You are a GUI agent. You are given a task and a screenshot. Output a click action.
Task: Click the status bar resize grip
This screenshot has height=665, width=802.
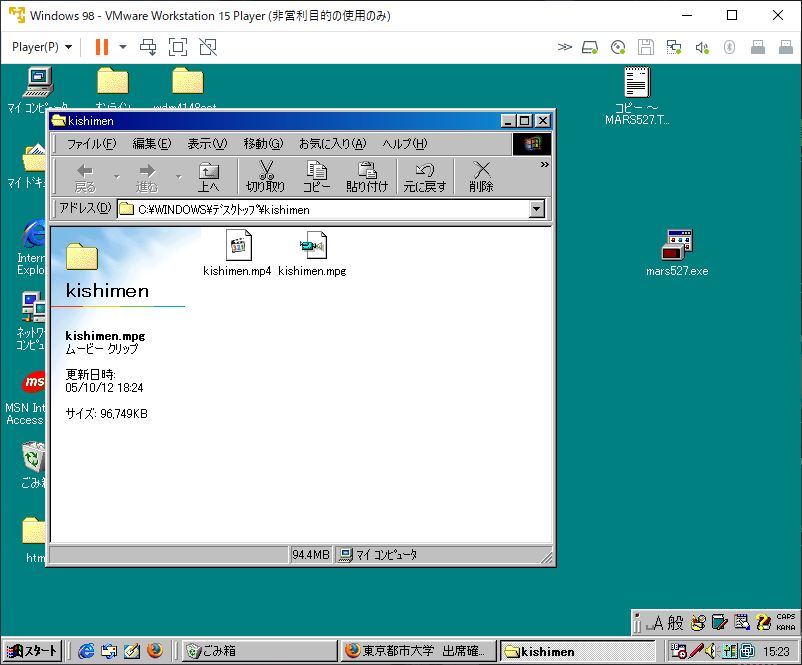pos(547,557)
